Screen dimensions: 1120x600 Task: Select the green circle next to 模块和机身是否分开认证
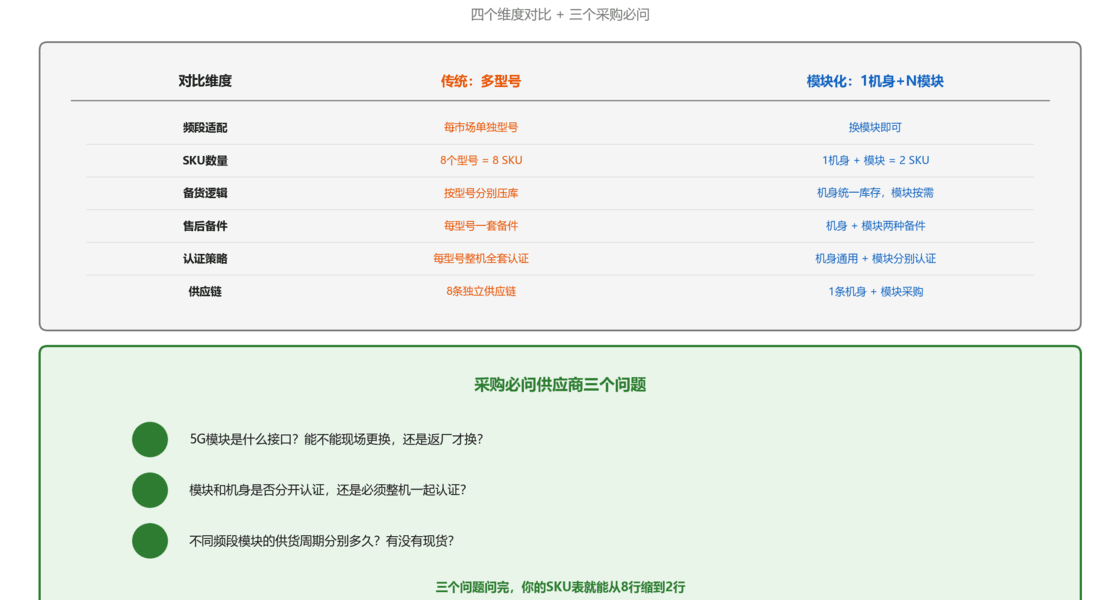[x=150, y=490]
